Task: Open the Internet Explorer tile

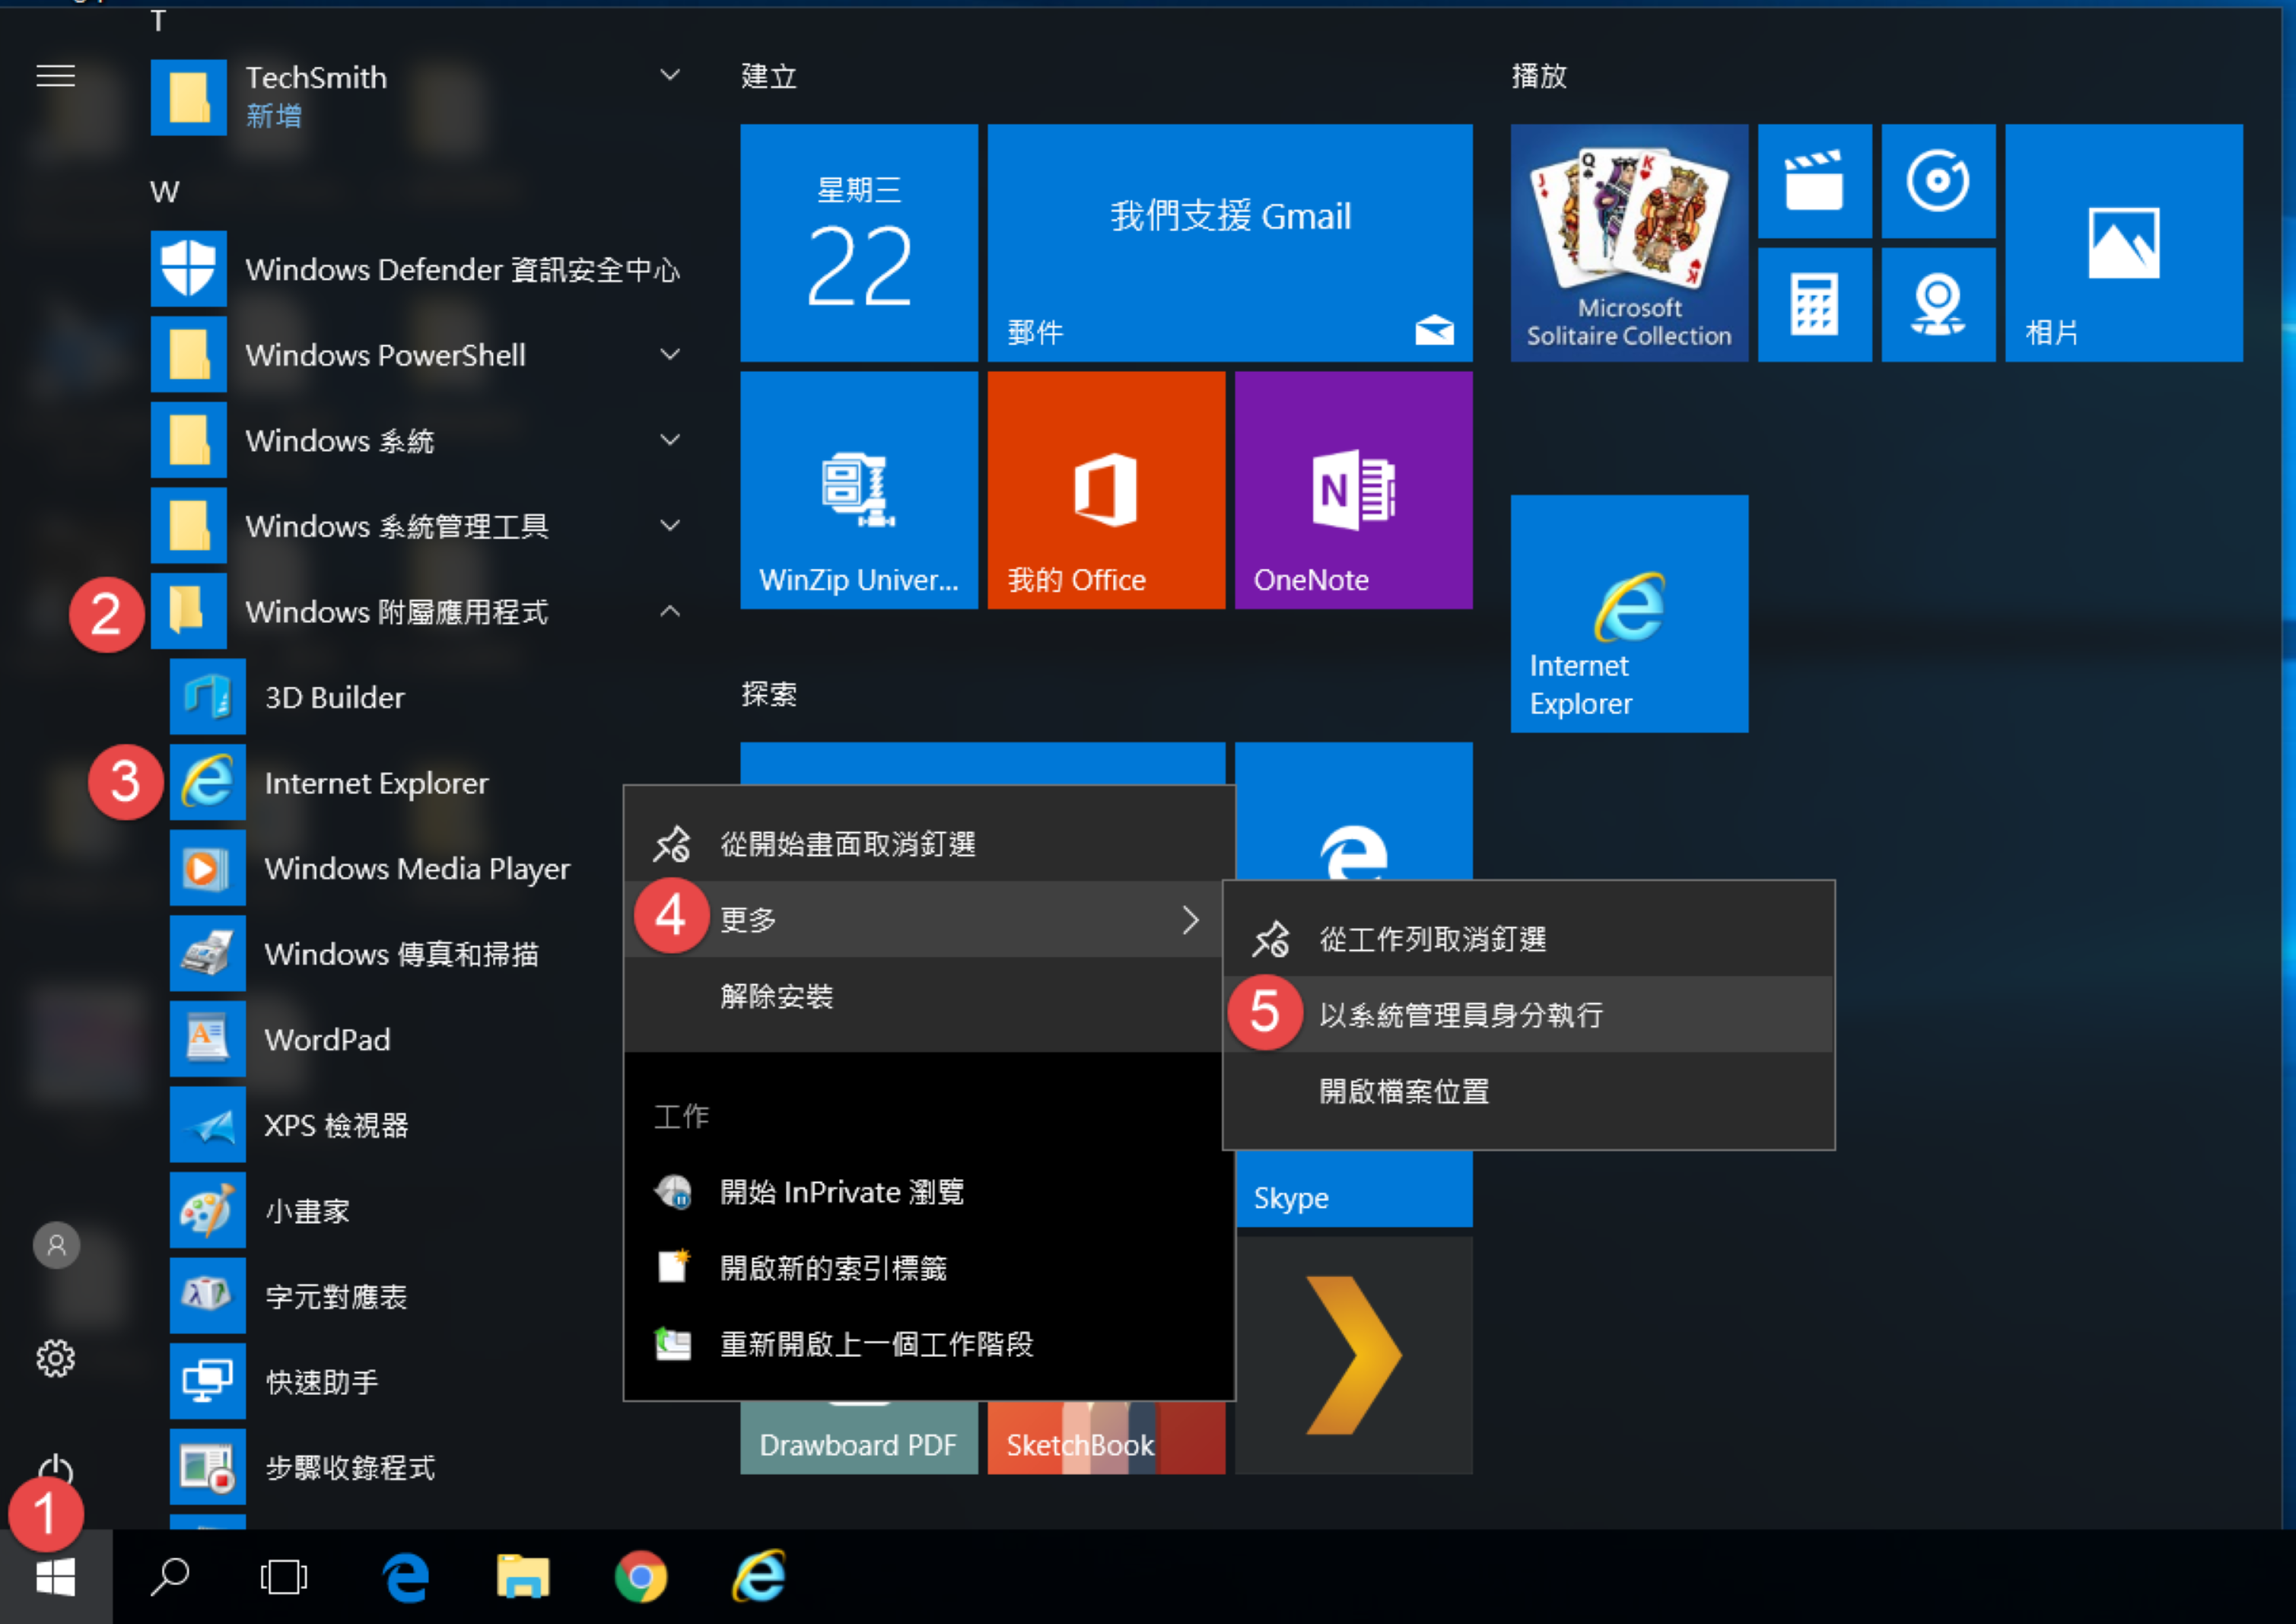Action: [1629, 614]
